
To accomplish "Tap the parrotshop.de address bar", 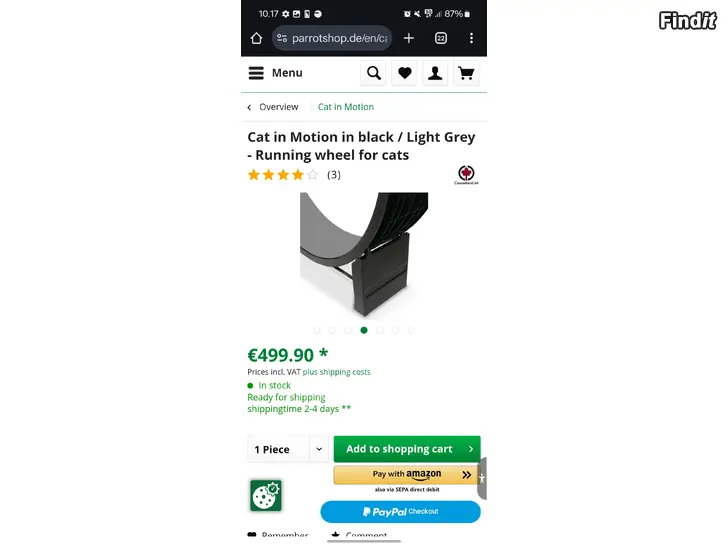I will point(332,38).
